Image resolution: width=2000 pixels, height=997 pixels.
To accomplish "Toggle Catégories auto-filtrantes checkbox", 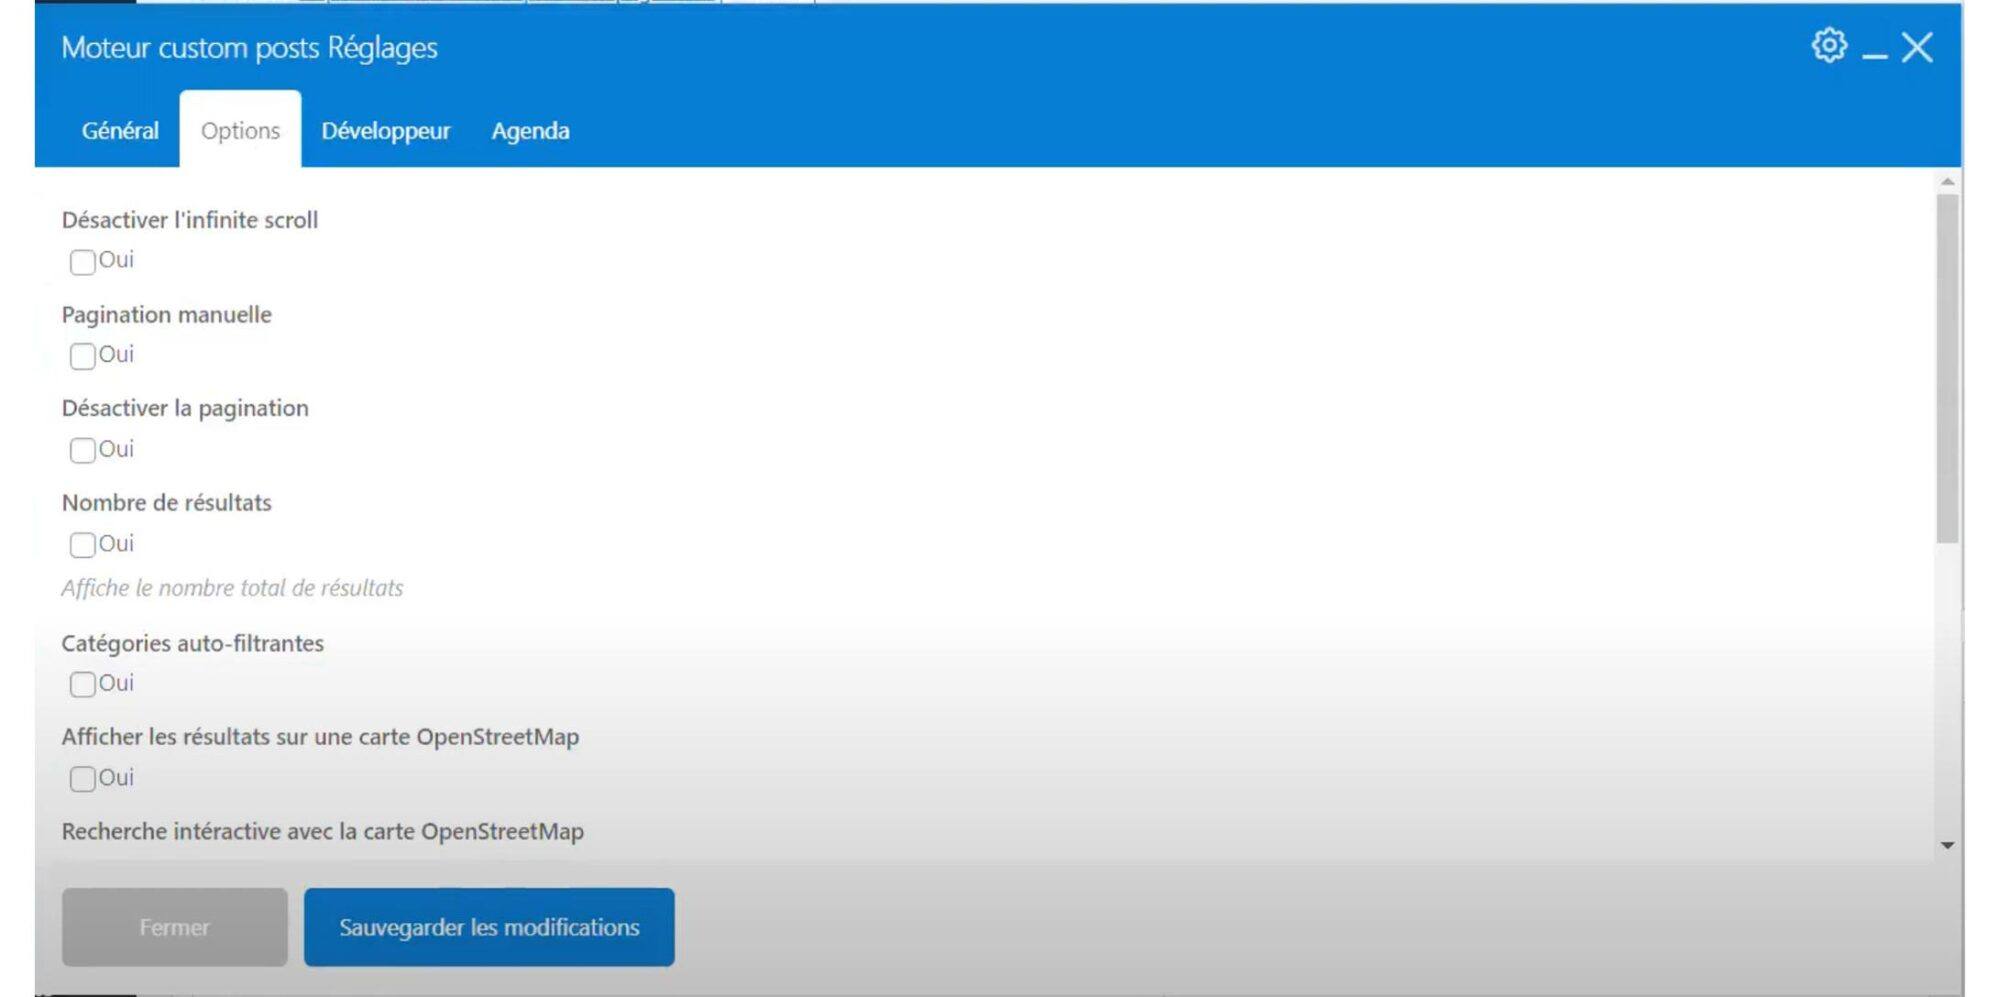I will 83,684.
